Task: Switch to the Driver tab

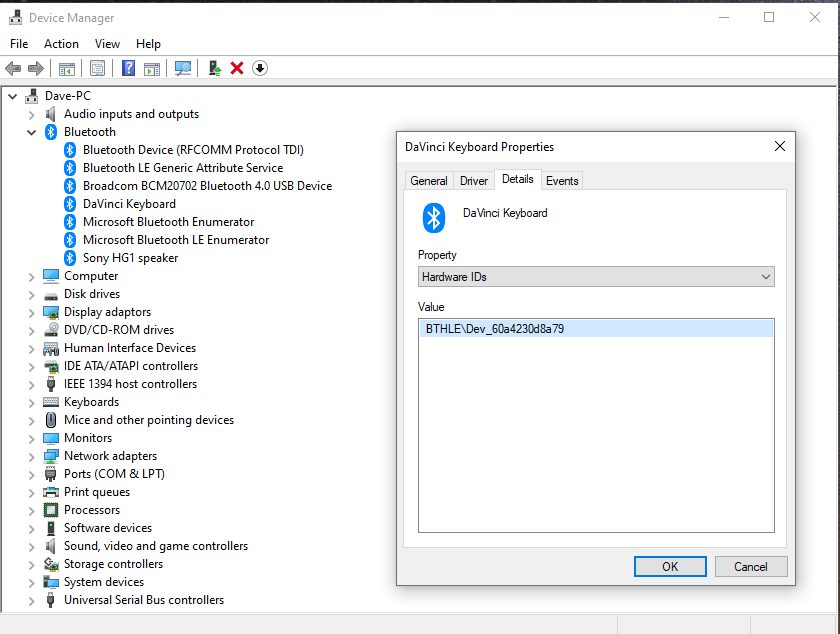Action: pos(474,181)
